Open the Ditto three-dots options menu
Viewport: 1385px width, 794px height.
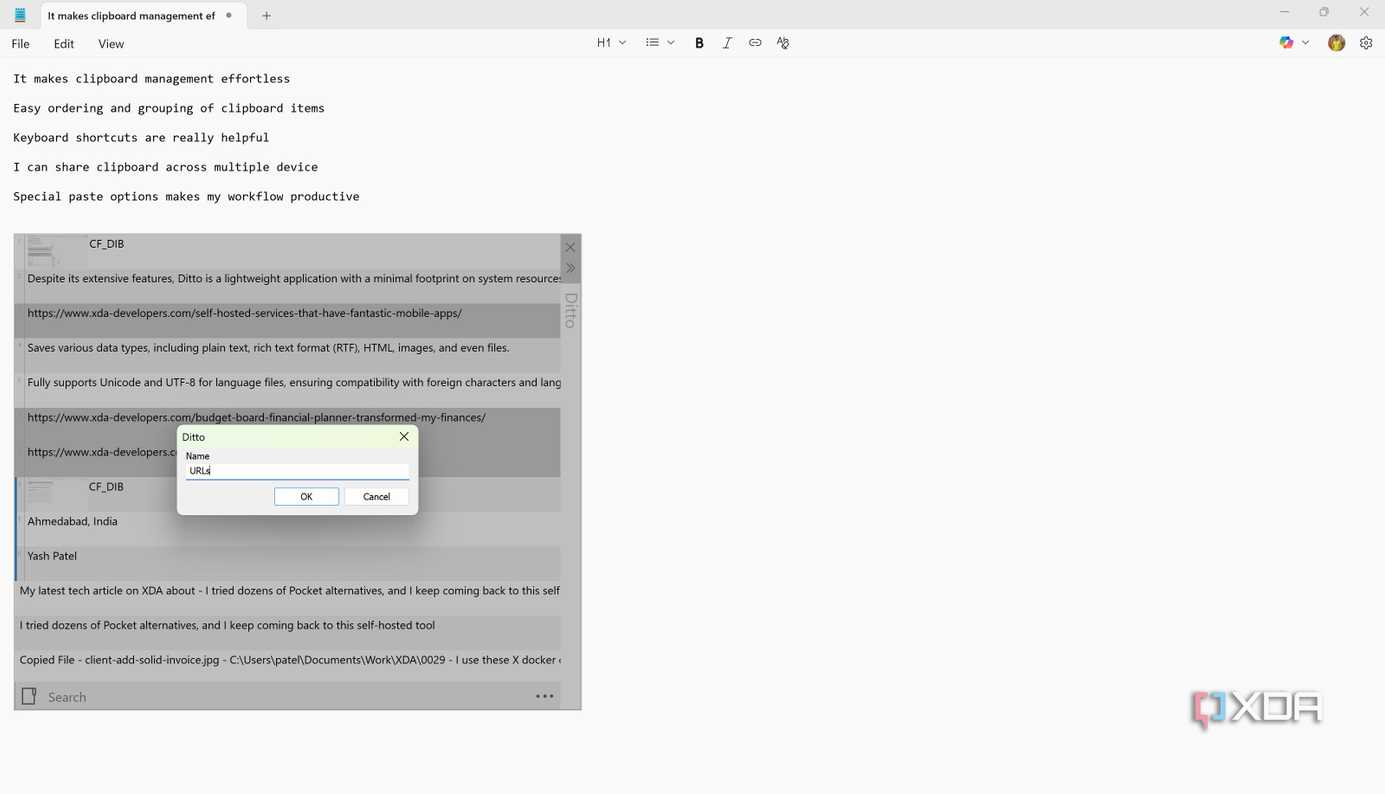(545, 697)
